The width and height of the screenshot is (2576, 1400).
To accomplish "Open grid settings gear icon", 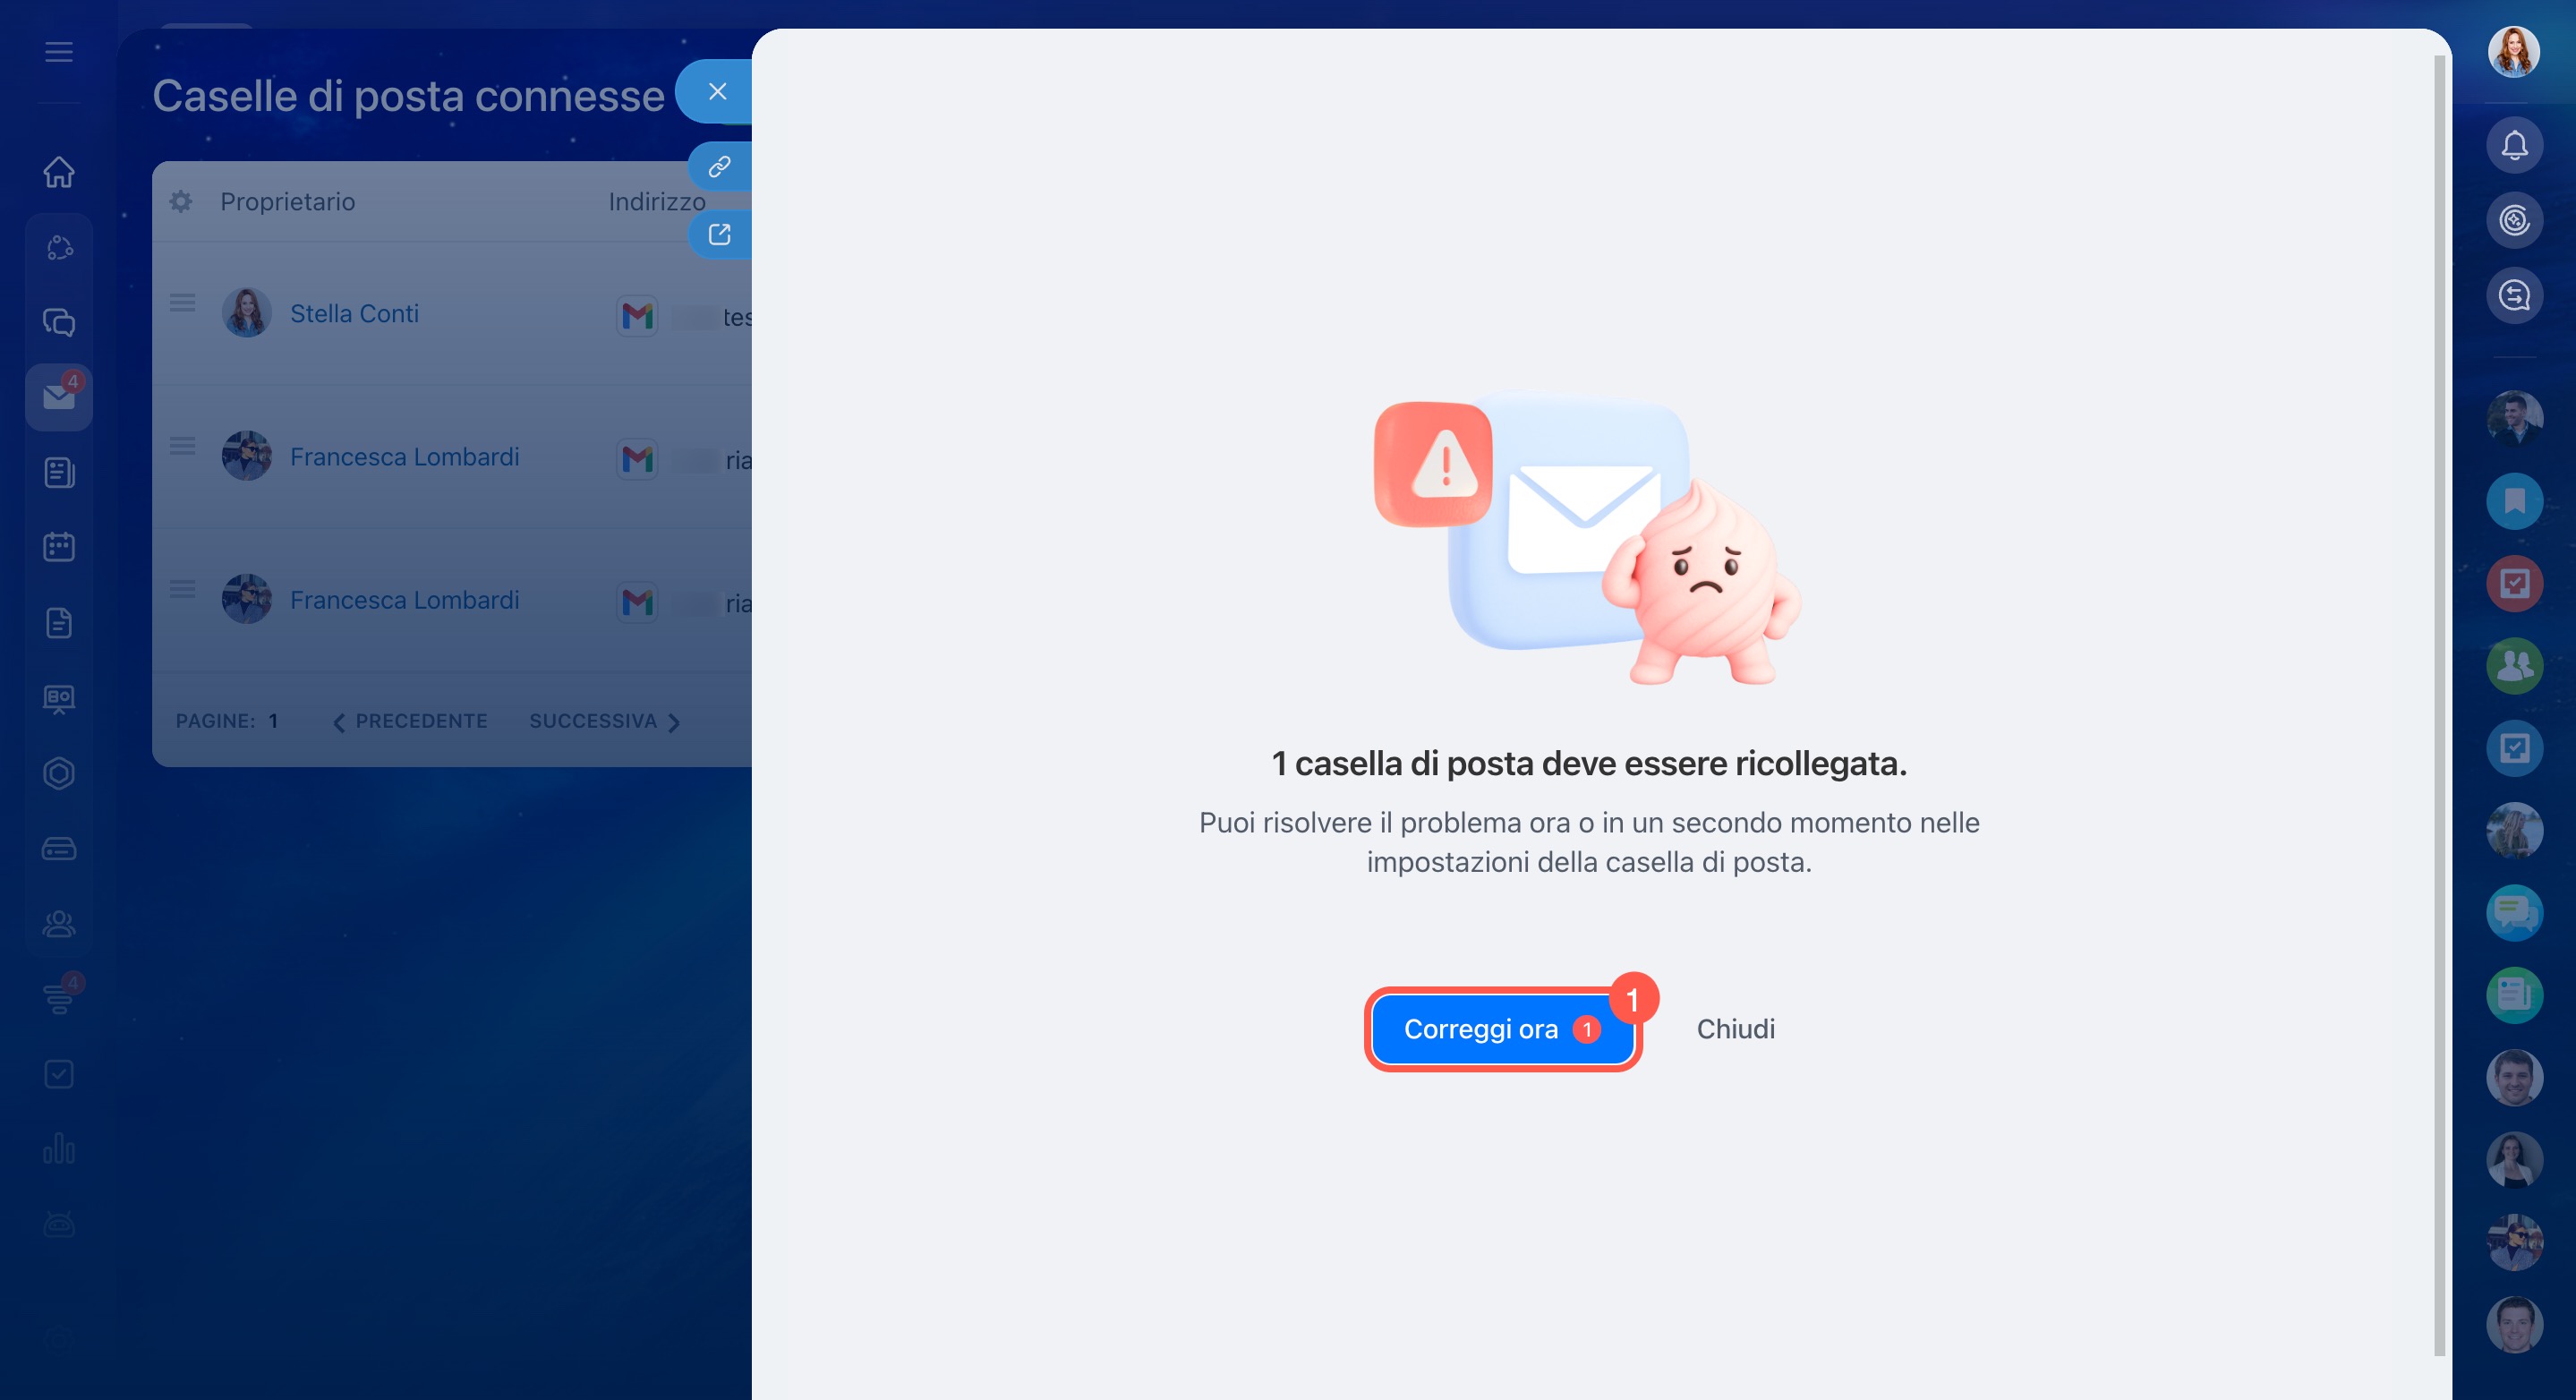I will coord(181,202).
